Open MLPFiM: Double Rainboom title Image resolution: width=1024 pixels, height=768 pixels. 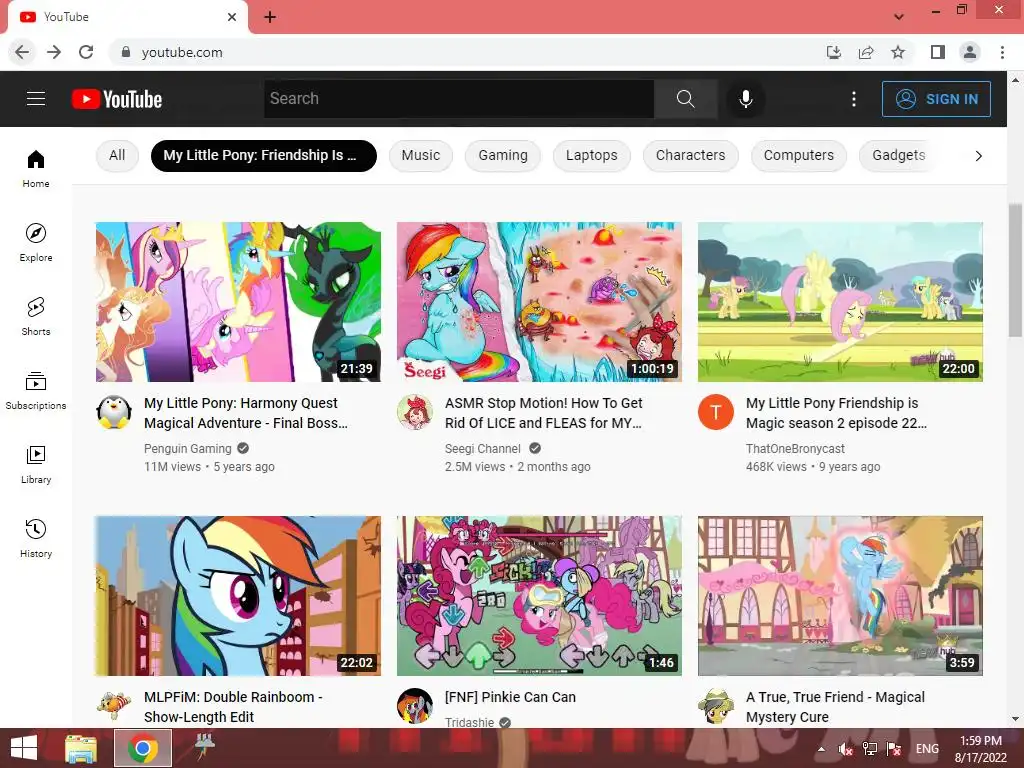(233, 707)
